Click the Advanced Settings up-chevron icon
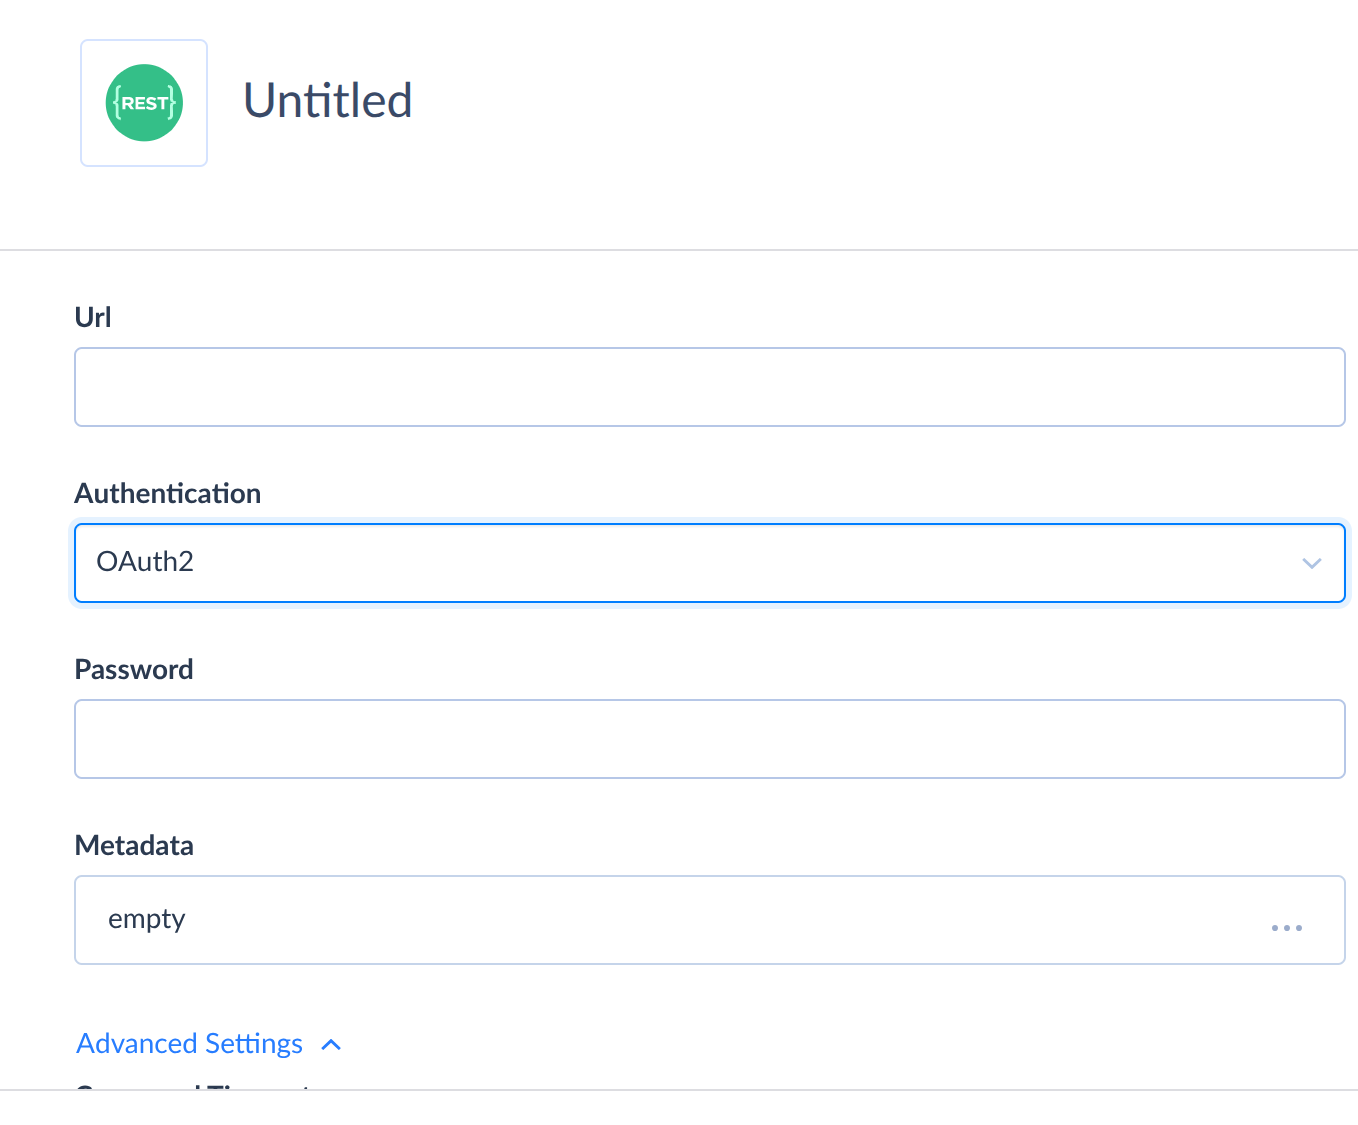Viewport: 1358px width, 1125px height. click(331, 1045)
